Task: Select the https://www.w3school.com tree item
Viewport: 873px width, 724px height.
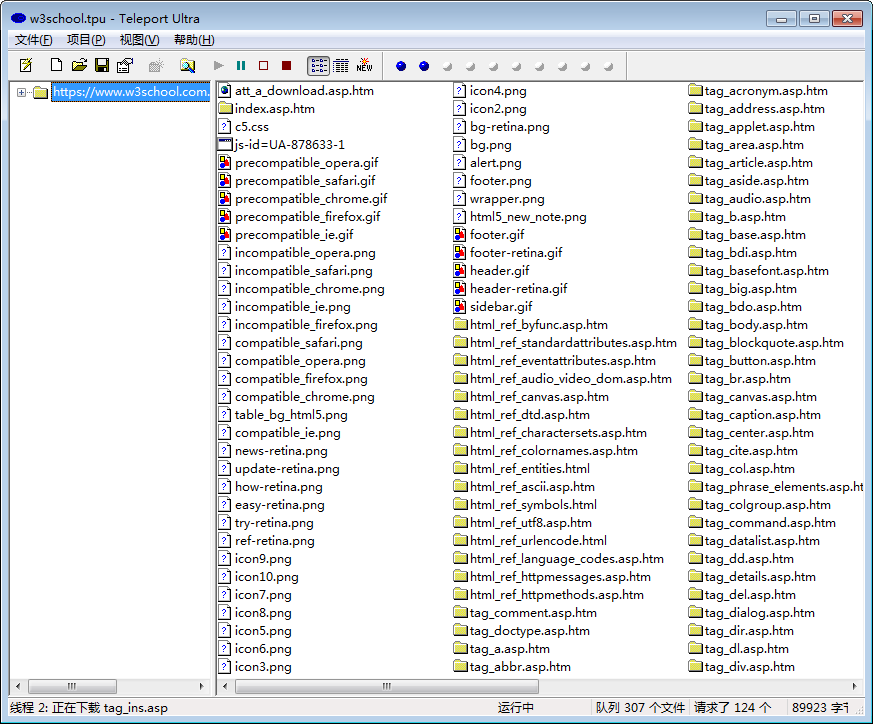Action: pos(130,92)
